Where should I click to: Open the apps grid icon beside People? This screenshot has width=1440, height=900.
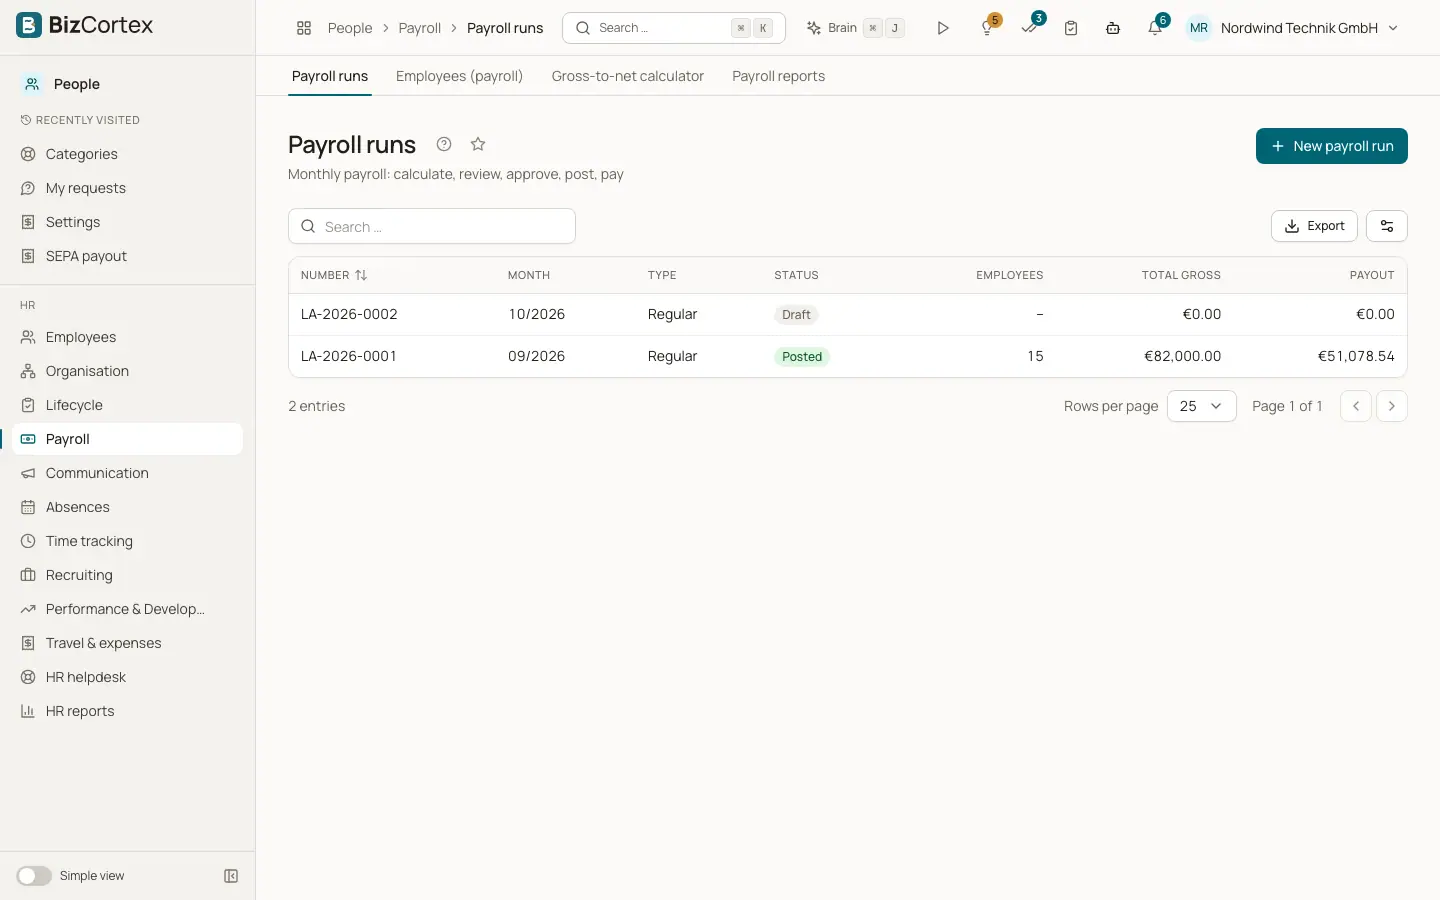pos(304,28)
